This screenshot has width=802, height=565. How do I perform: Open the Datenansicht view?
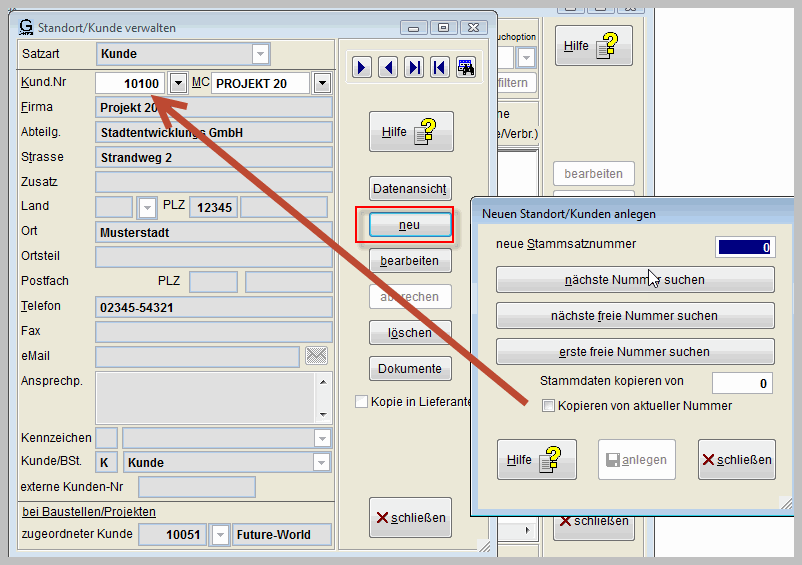(x=410, y=189)
